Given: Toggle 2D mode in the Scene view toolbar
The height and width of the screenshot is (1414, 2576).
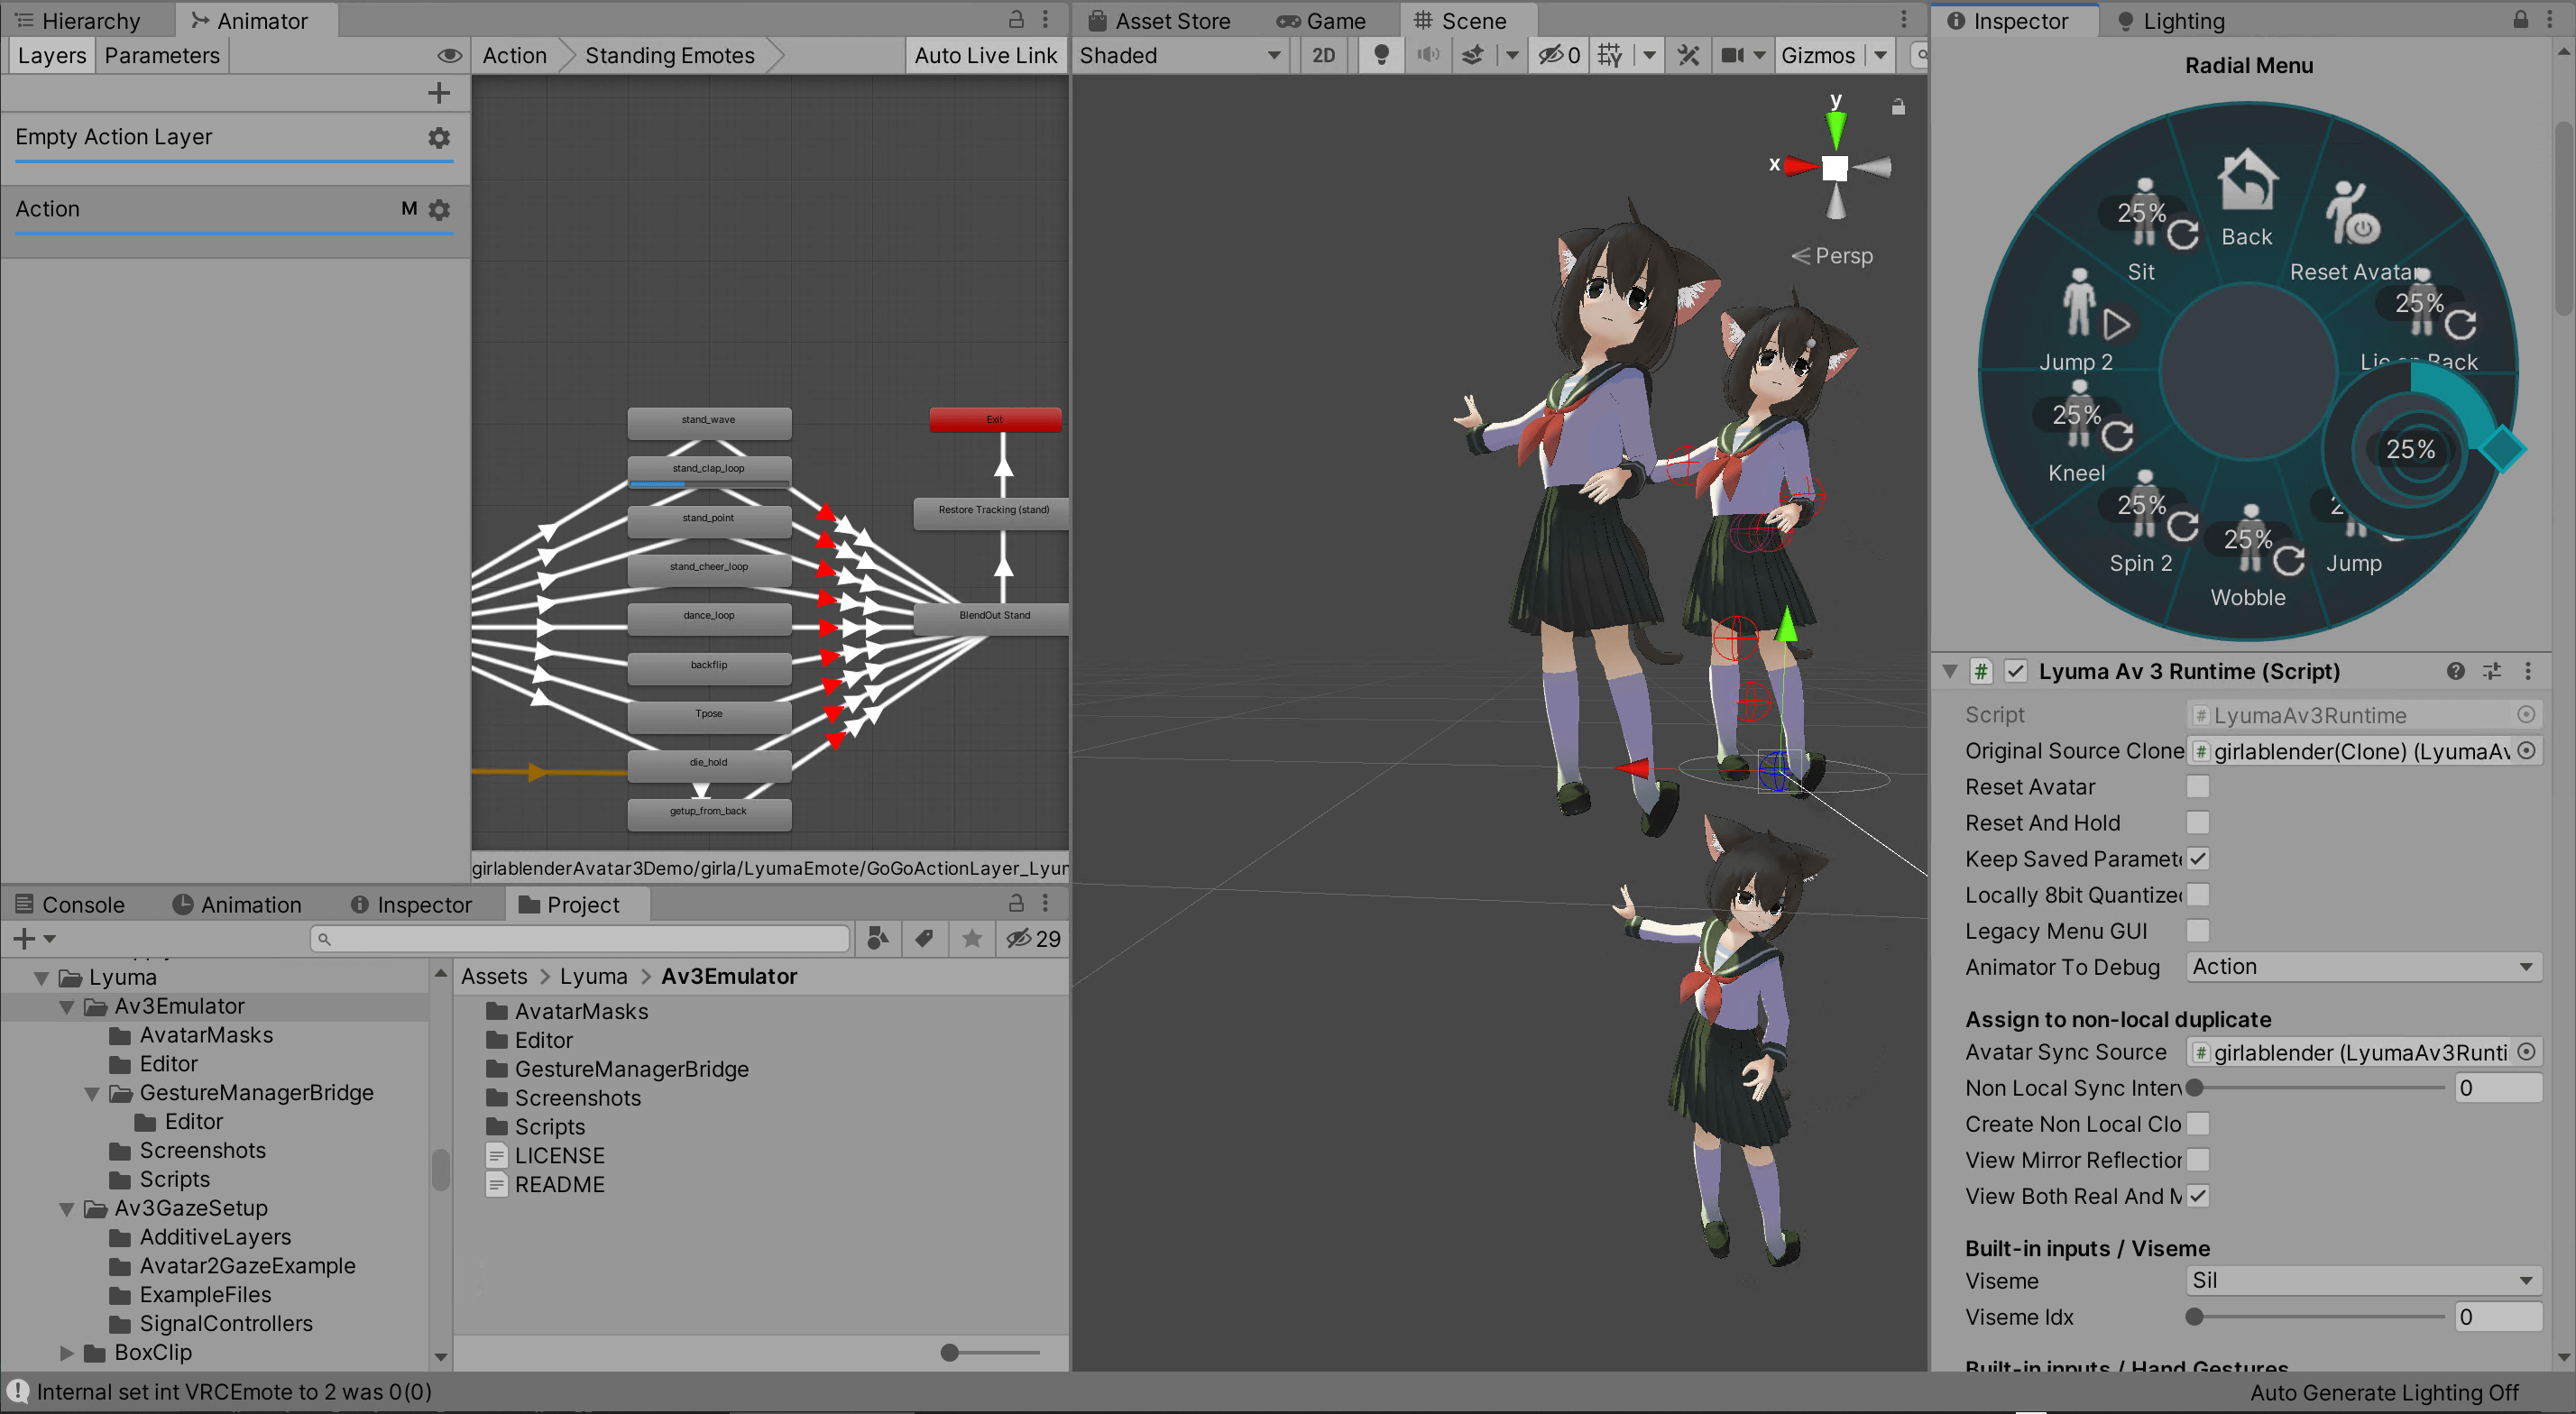Looking at the screenshot, I should (1323, 55).
